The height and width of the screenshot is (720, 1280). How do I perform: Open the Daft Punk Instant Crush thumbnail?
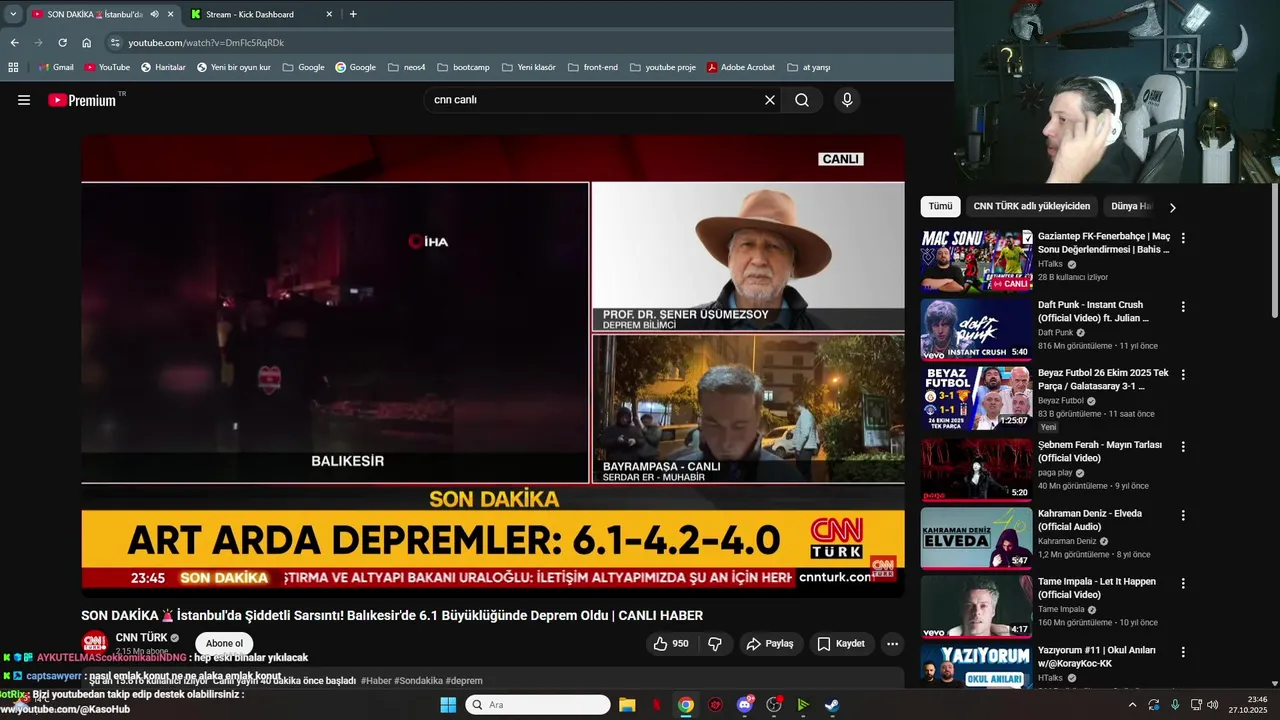[x=976, y=329]
